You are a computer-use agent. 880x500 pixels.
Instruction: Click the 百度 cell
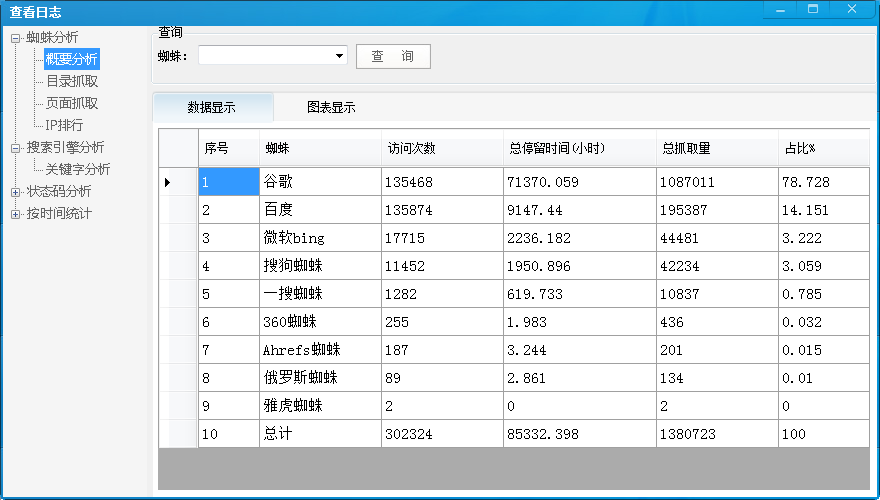pyautogui.click(x=320, y=210)
